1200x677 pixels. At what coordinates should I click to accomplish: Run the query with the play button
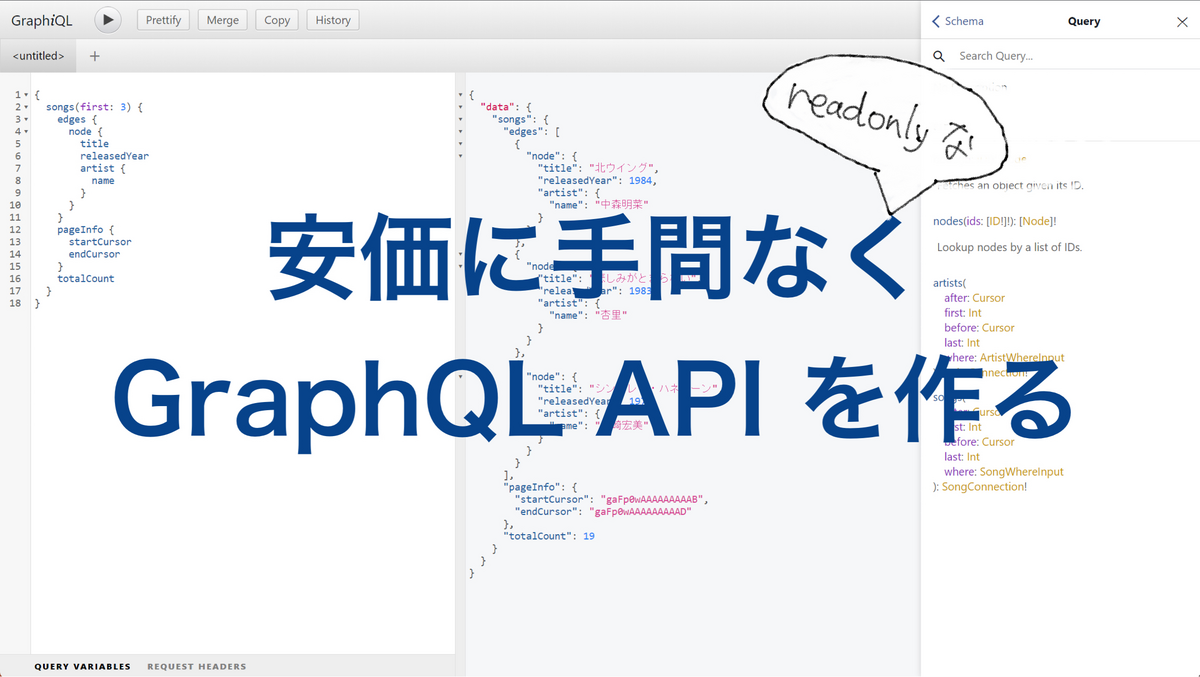108,19
